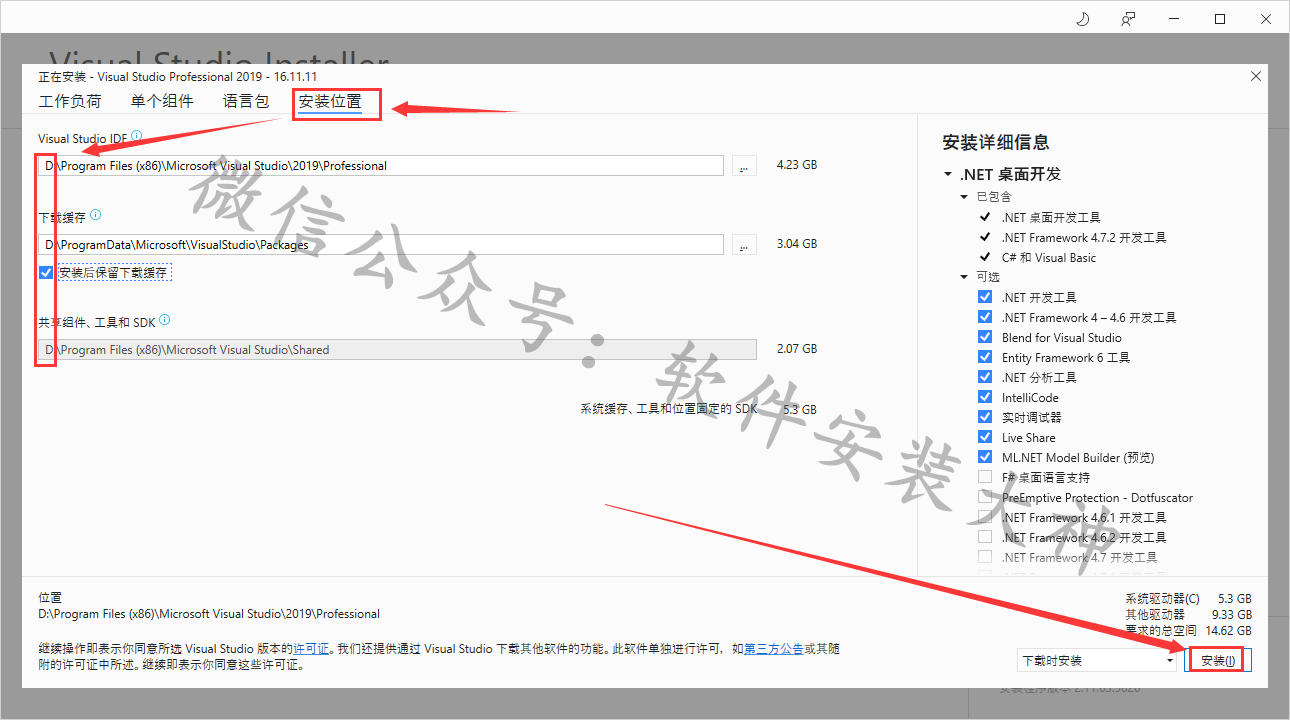Click the feedback icon in the title bar

(x=1128, y=19)
